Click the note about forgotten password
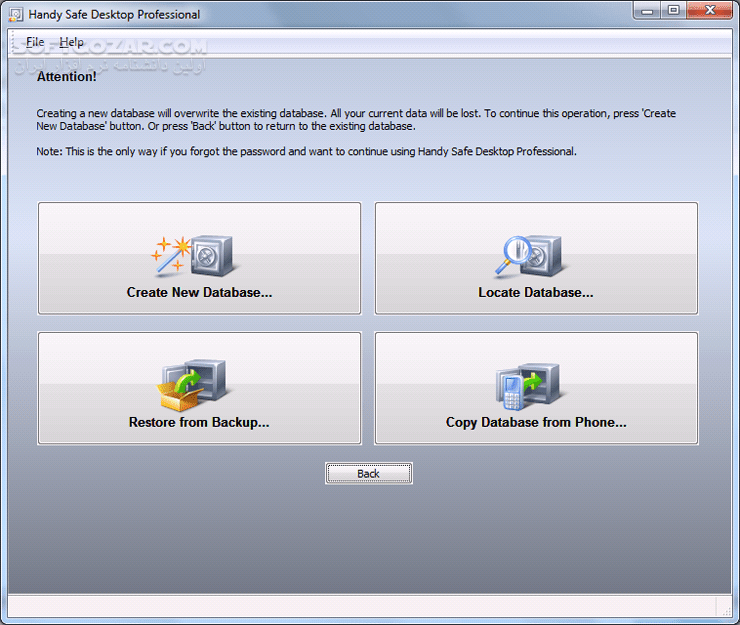 (306, 152)
